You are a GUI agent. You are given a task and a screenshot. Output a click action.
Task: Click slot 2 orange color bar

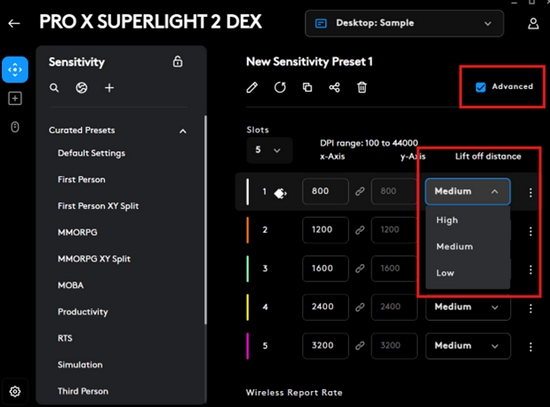(248, 230)
